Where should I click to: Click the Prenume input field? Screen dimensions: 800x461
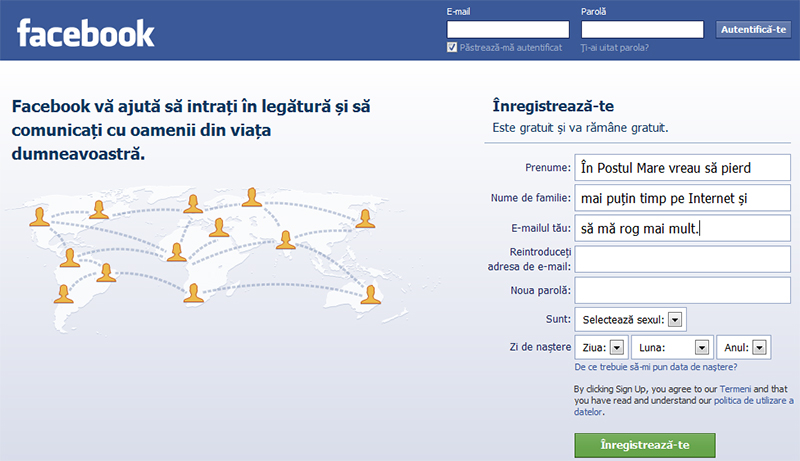[x=683, y=168]
